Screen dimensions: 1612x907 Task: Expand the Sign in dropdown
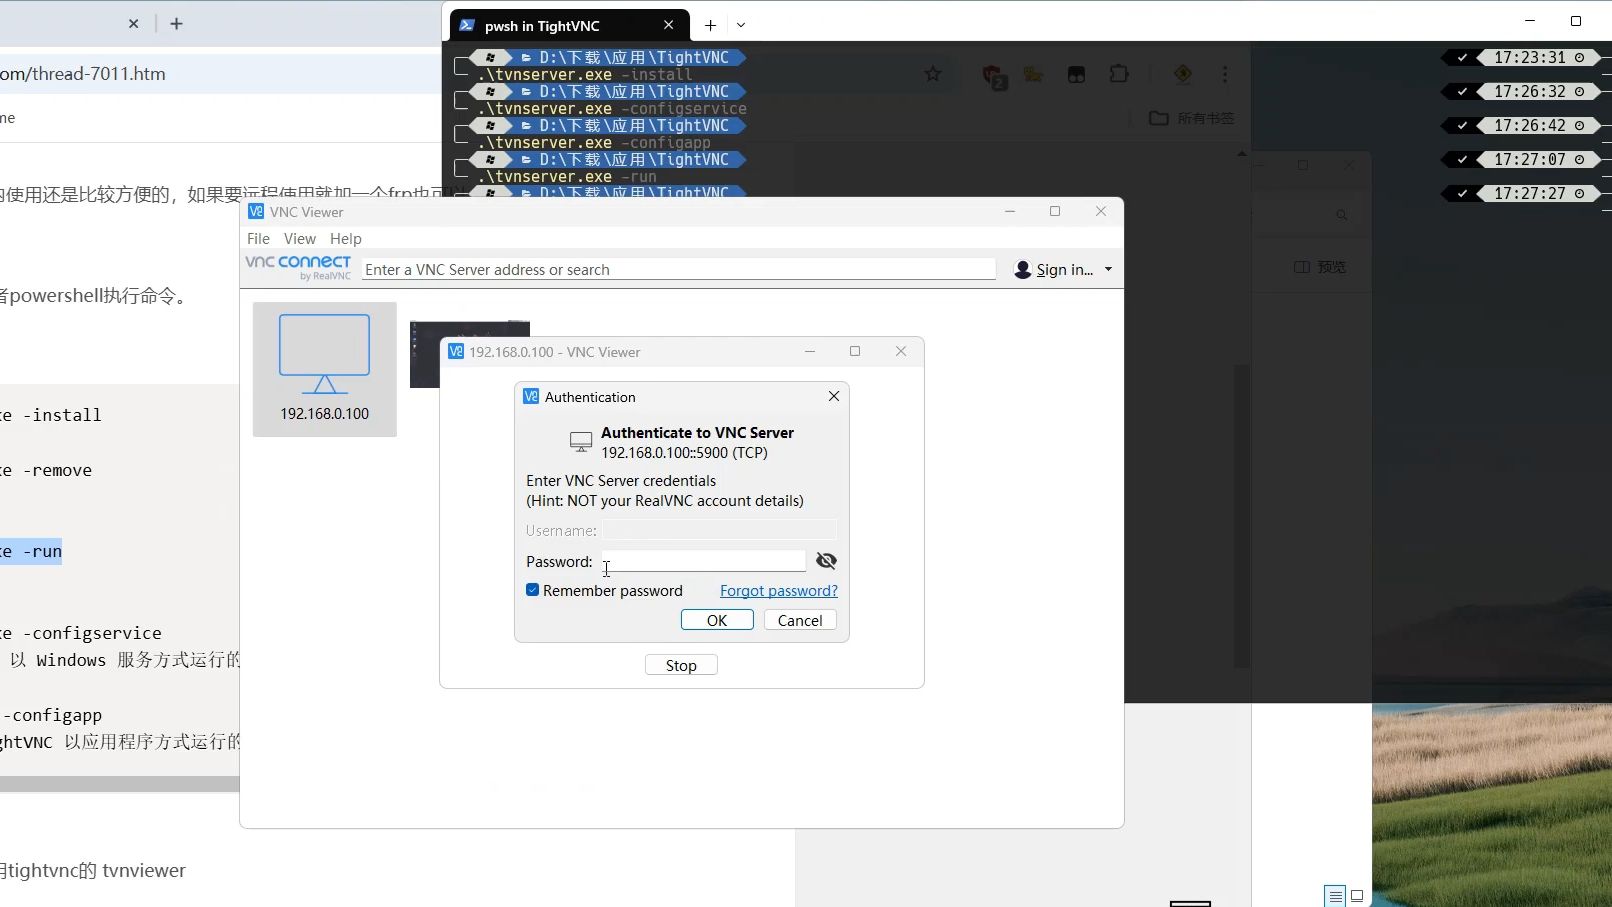click(1108, 269)
